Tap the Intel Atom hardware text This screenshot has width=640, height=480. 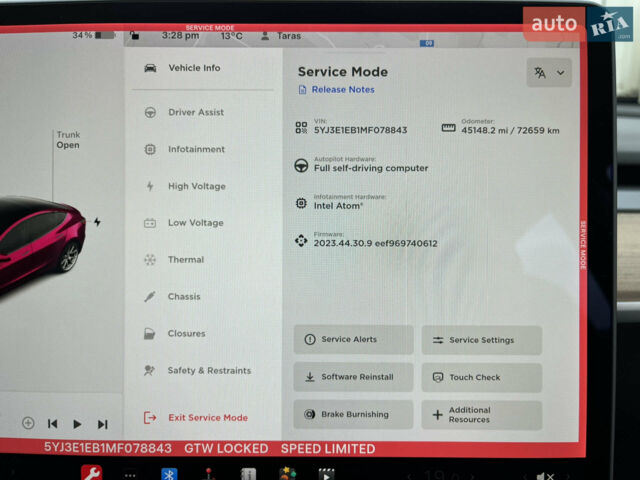[338, 206]
